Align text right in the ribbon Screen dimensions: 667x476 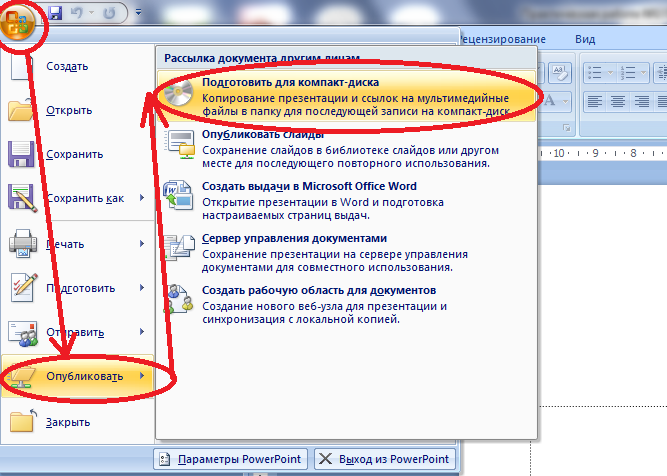[641, 102]
